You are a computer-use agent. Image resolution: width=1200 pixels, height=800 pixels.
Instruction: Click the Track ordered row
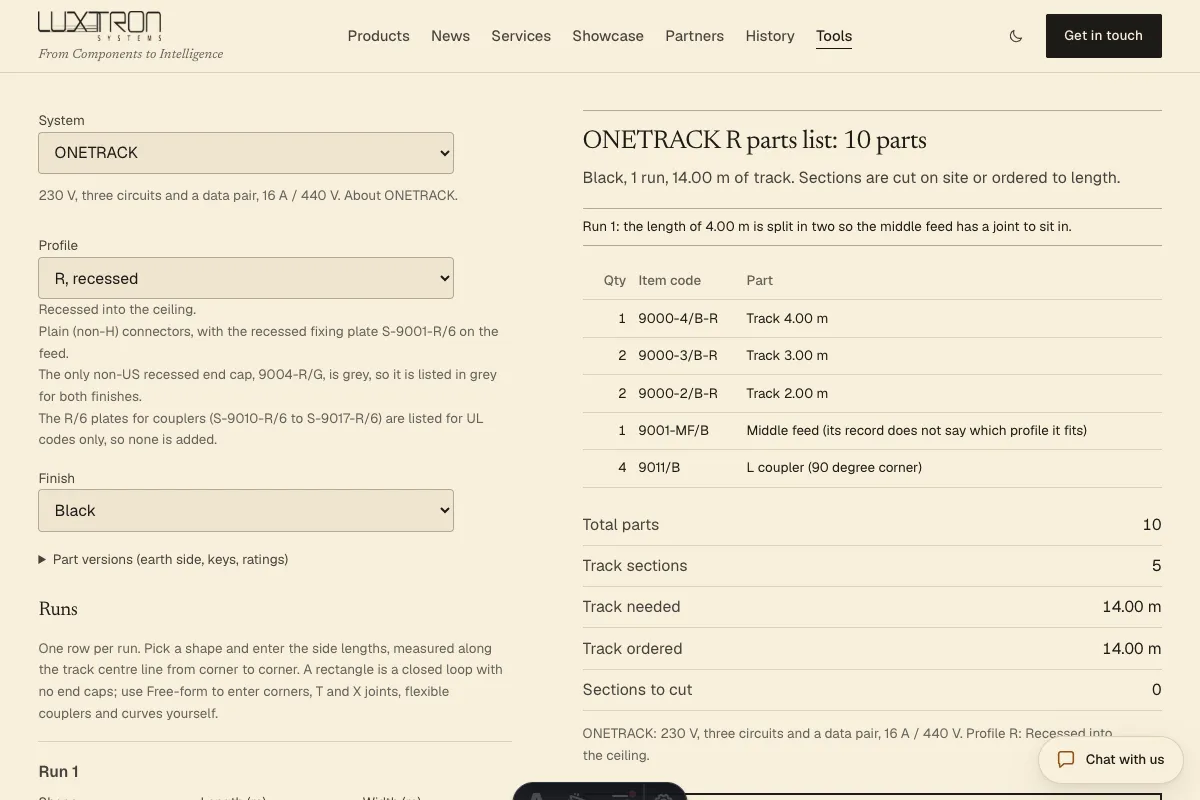pyautogui.click(x=872, y=649)
